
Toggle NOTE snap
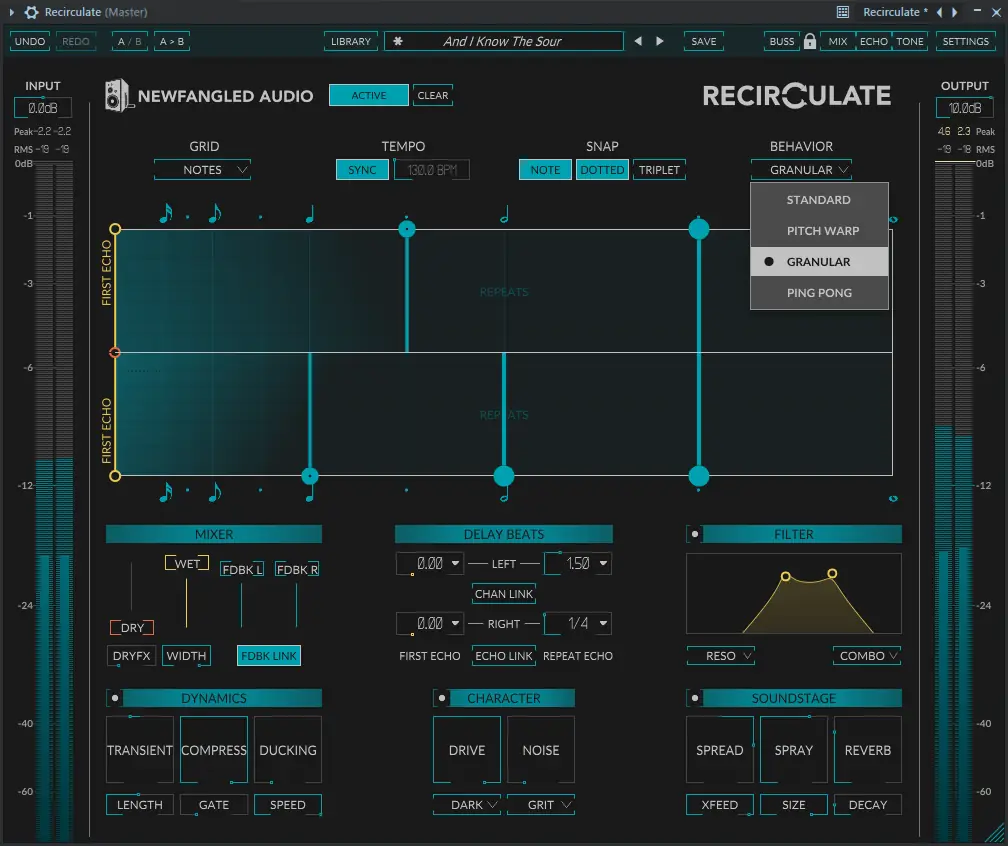(x=545, y=170)
